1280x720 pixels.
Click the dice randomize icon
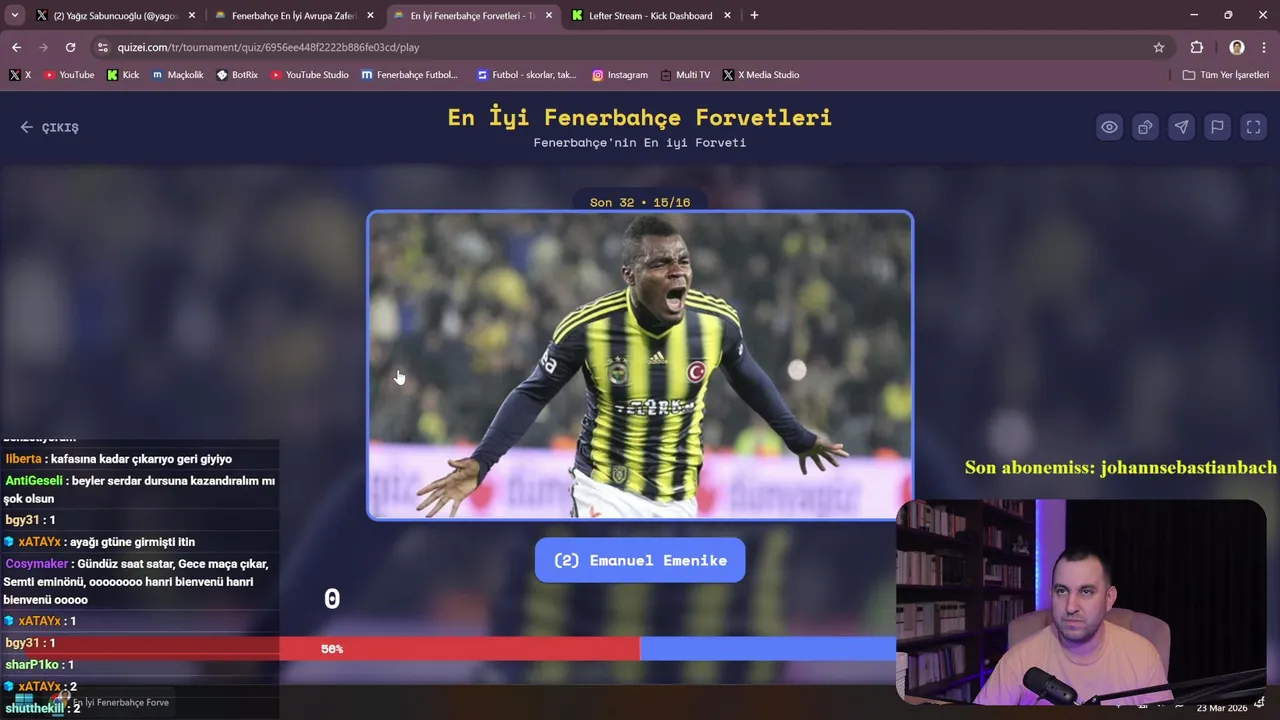coord(1145,127)
